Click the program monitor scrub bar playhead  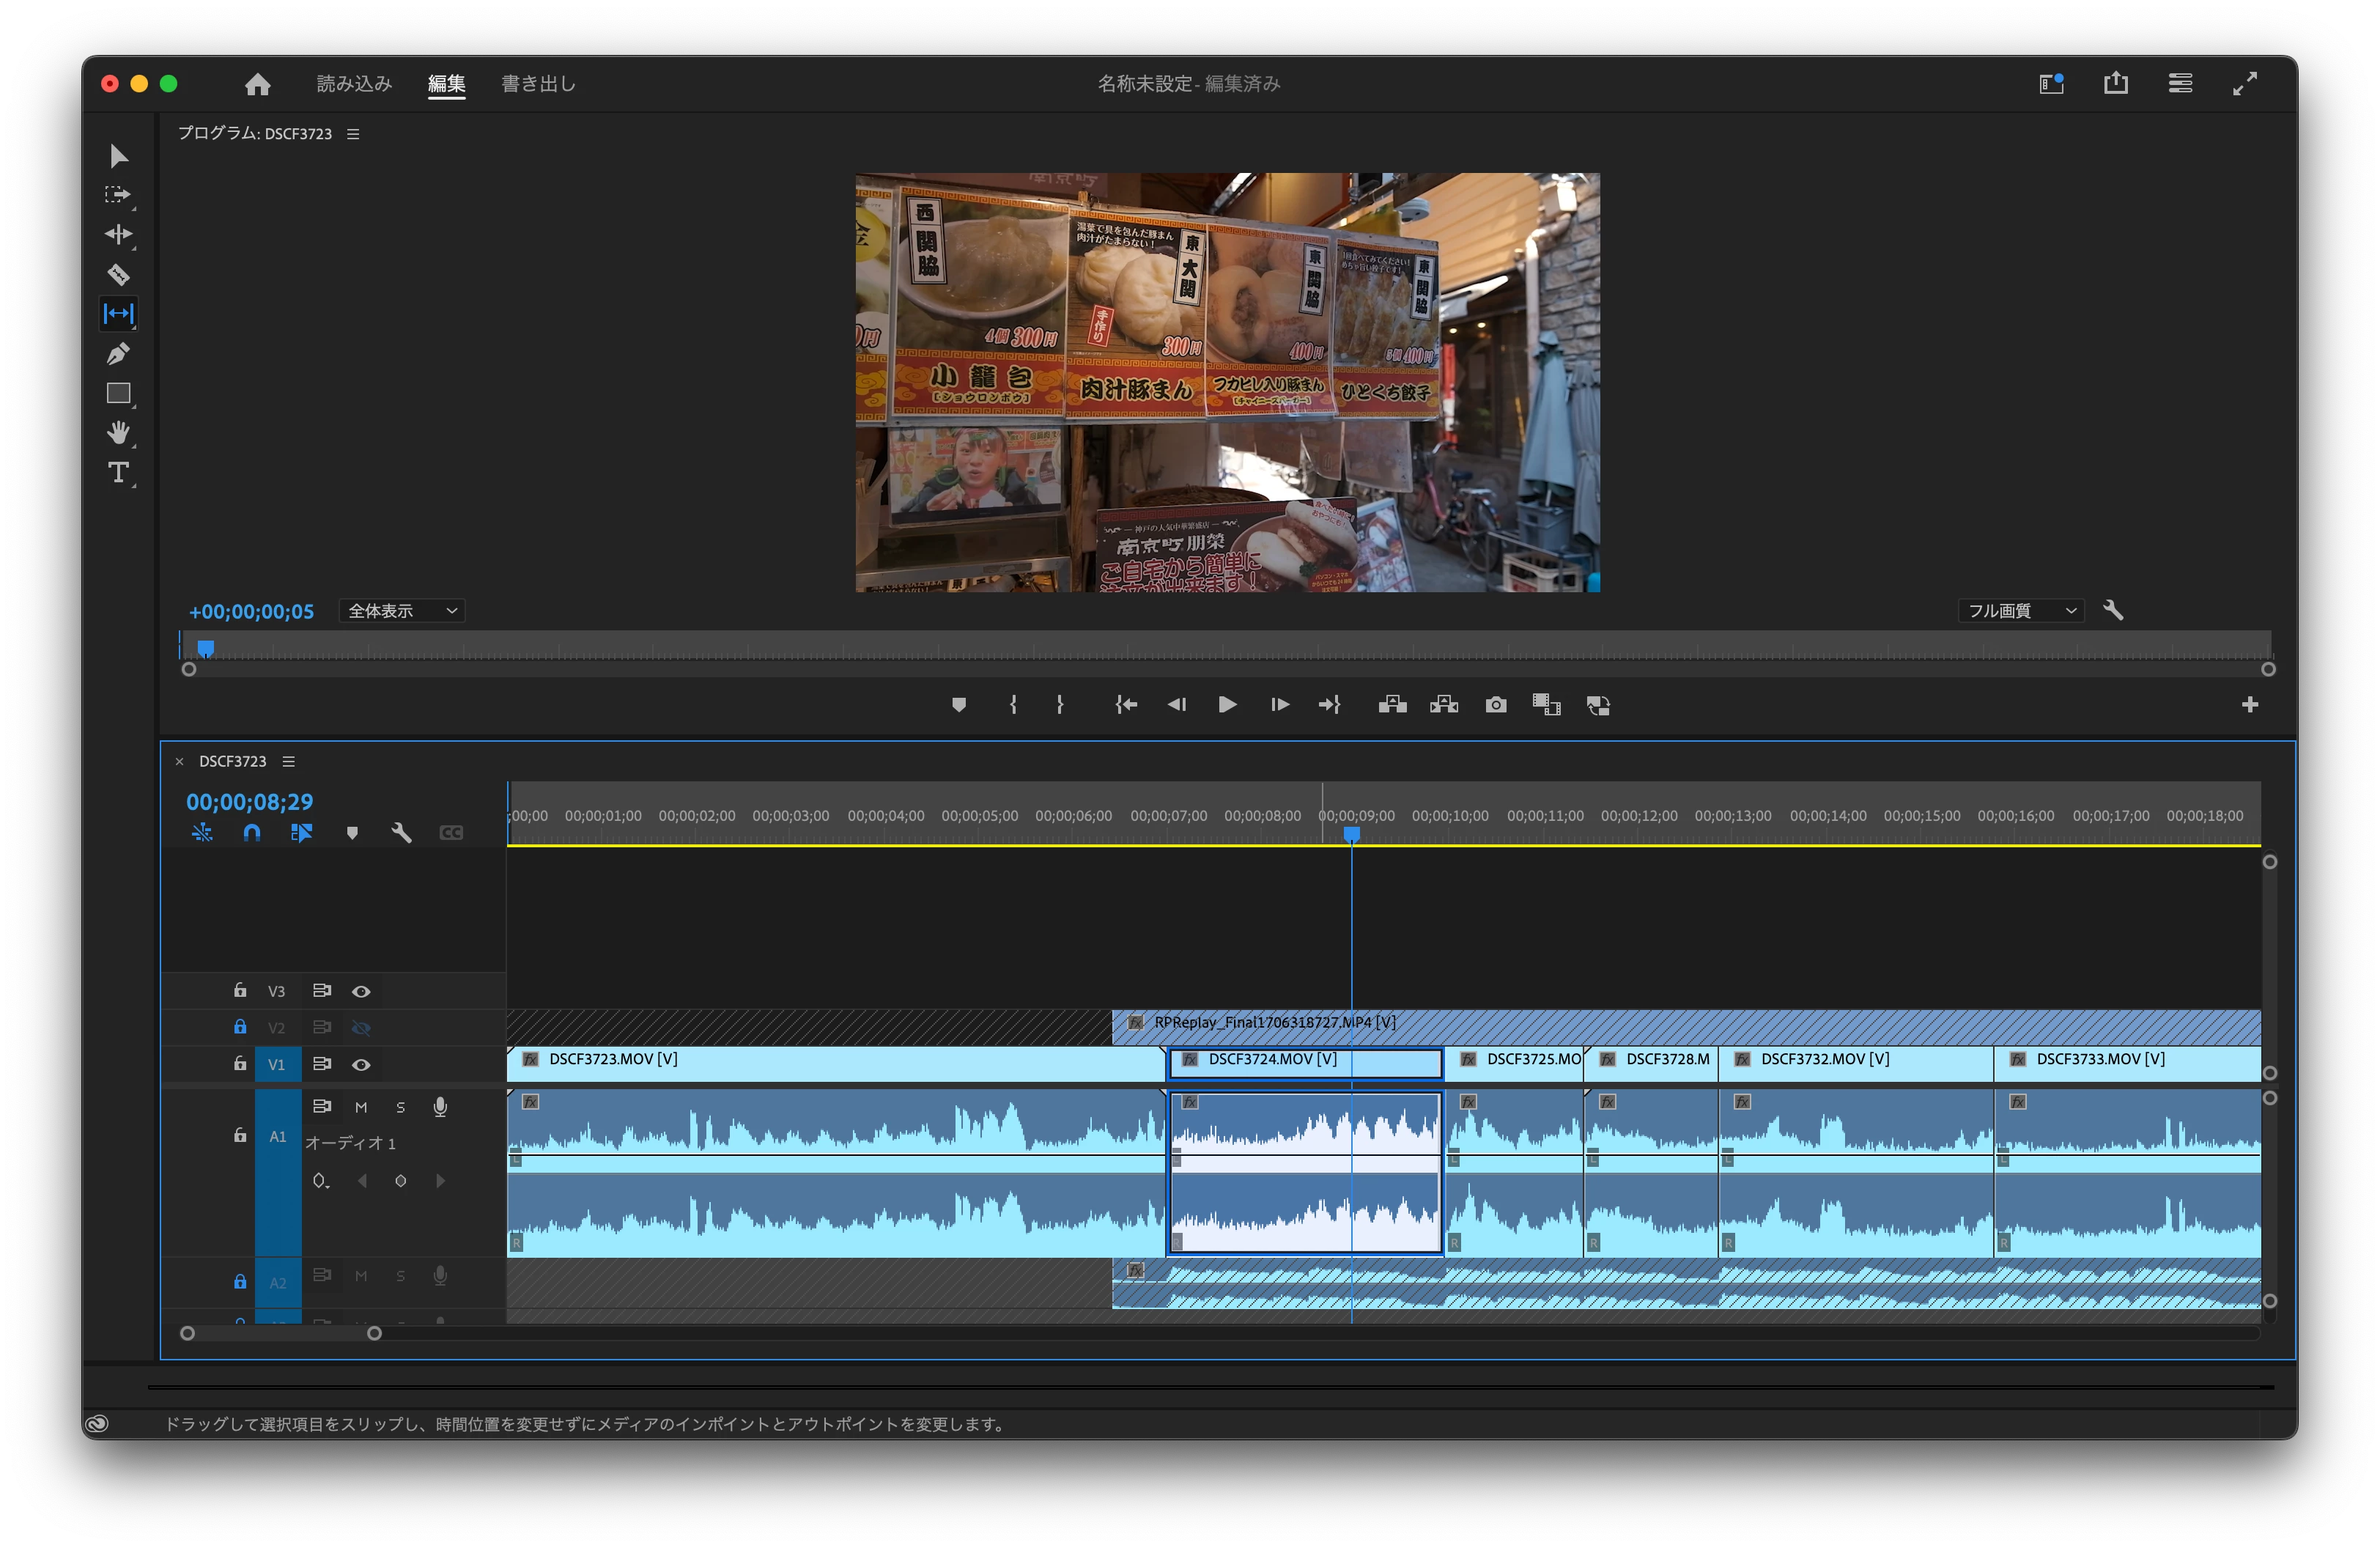206,647
